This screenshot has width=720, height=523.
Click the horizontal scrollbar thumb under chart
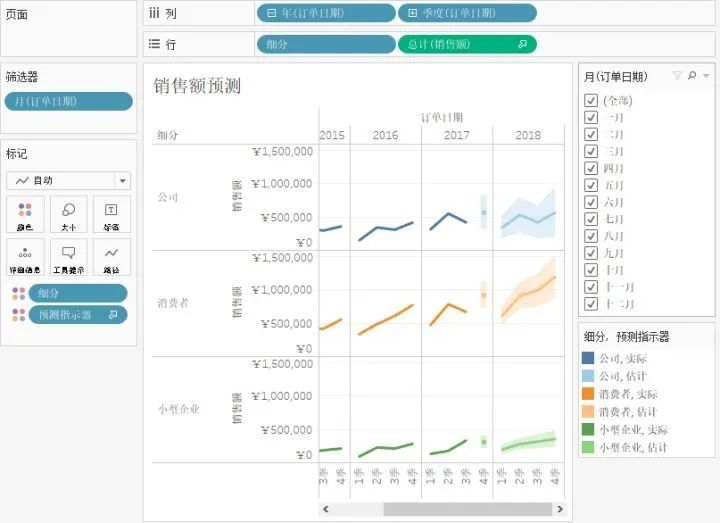coord(467,509)
